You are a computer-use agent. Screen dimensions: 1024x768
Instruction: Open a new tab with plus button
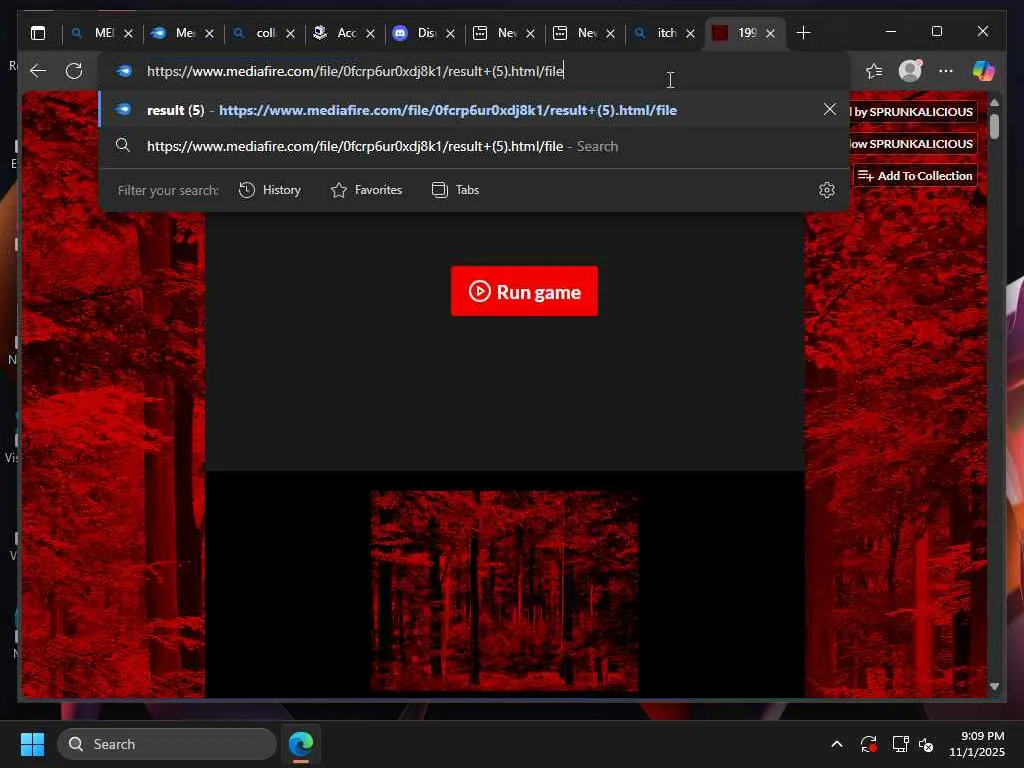[803, 33]
